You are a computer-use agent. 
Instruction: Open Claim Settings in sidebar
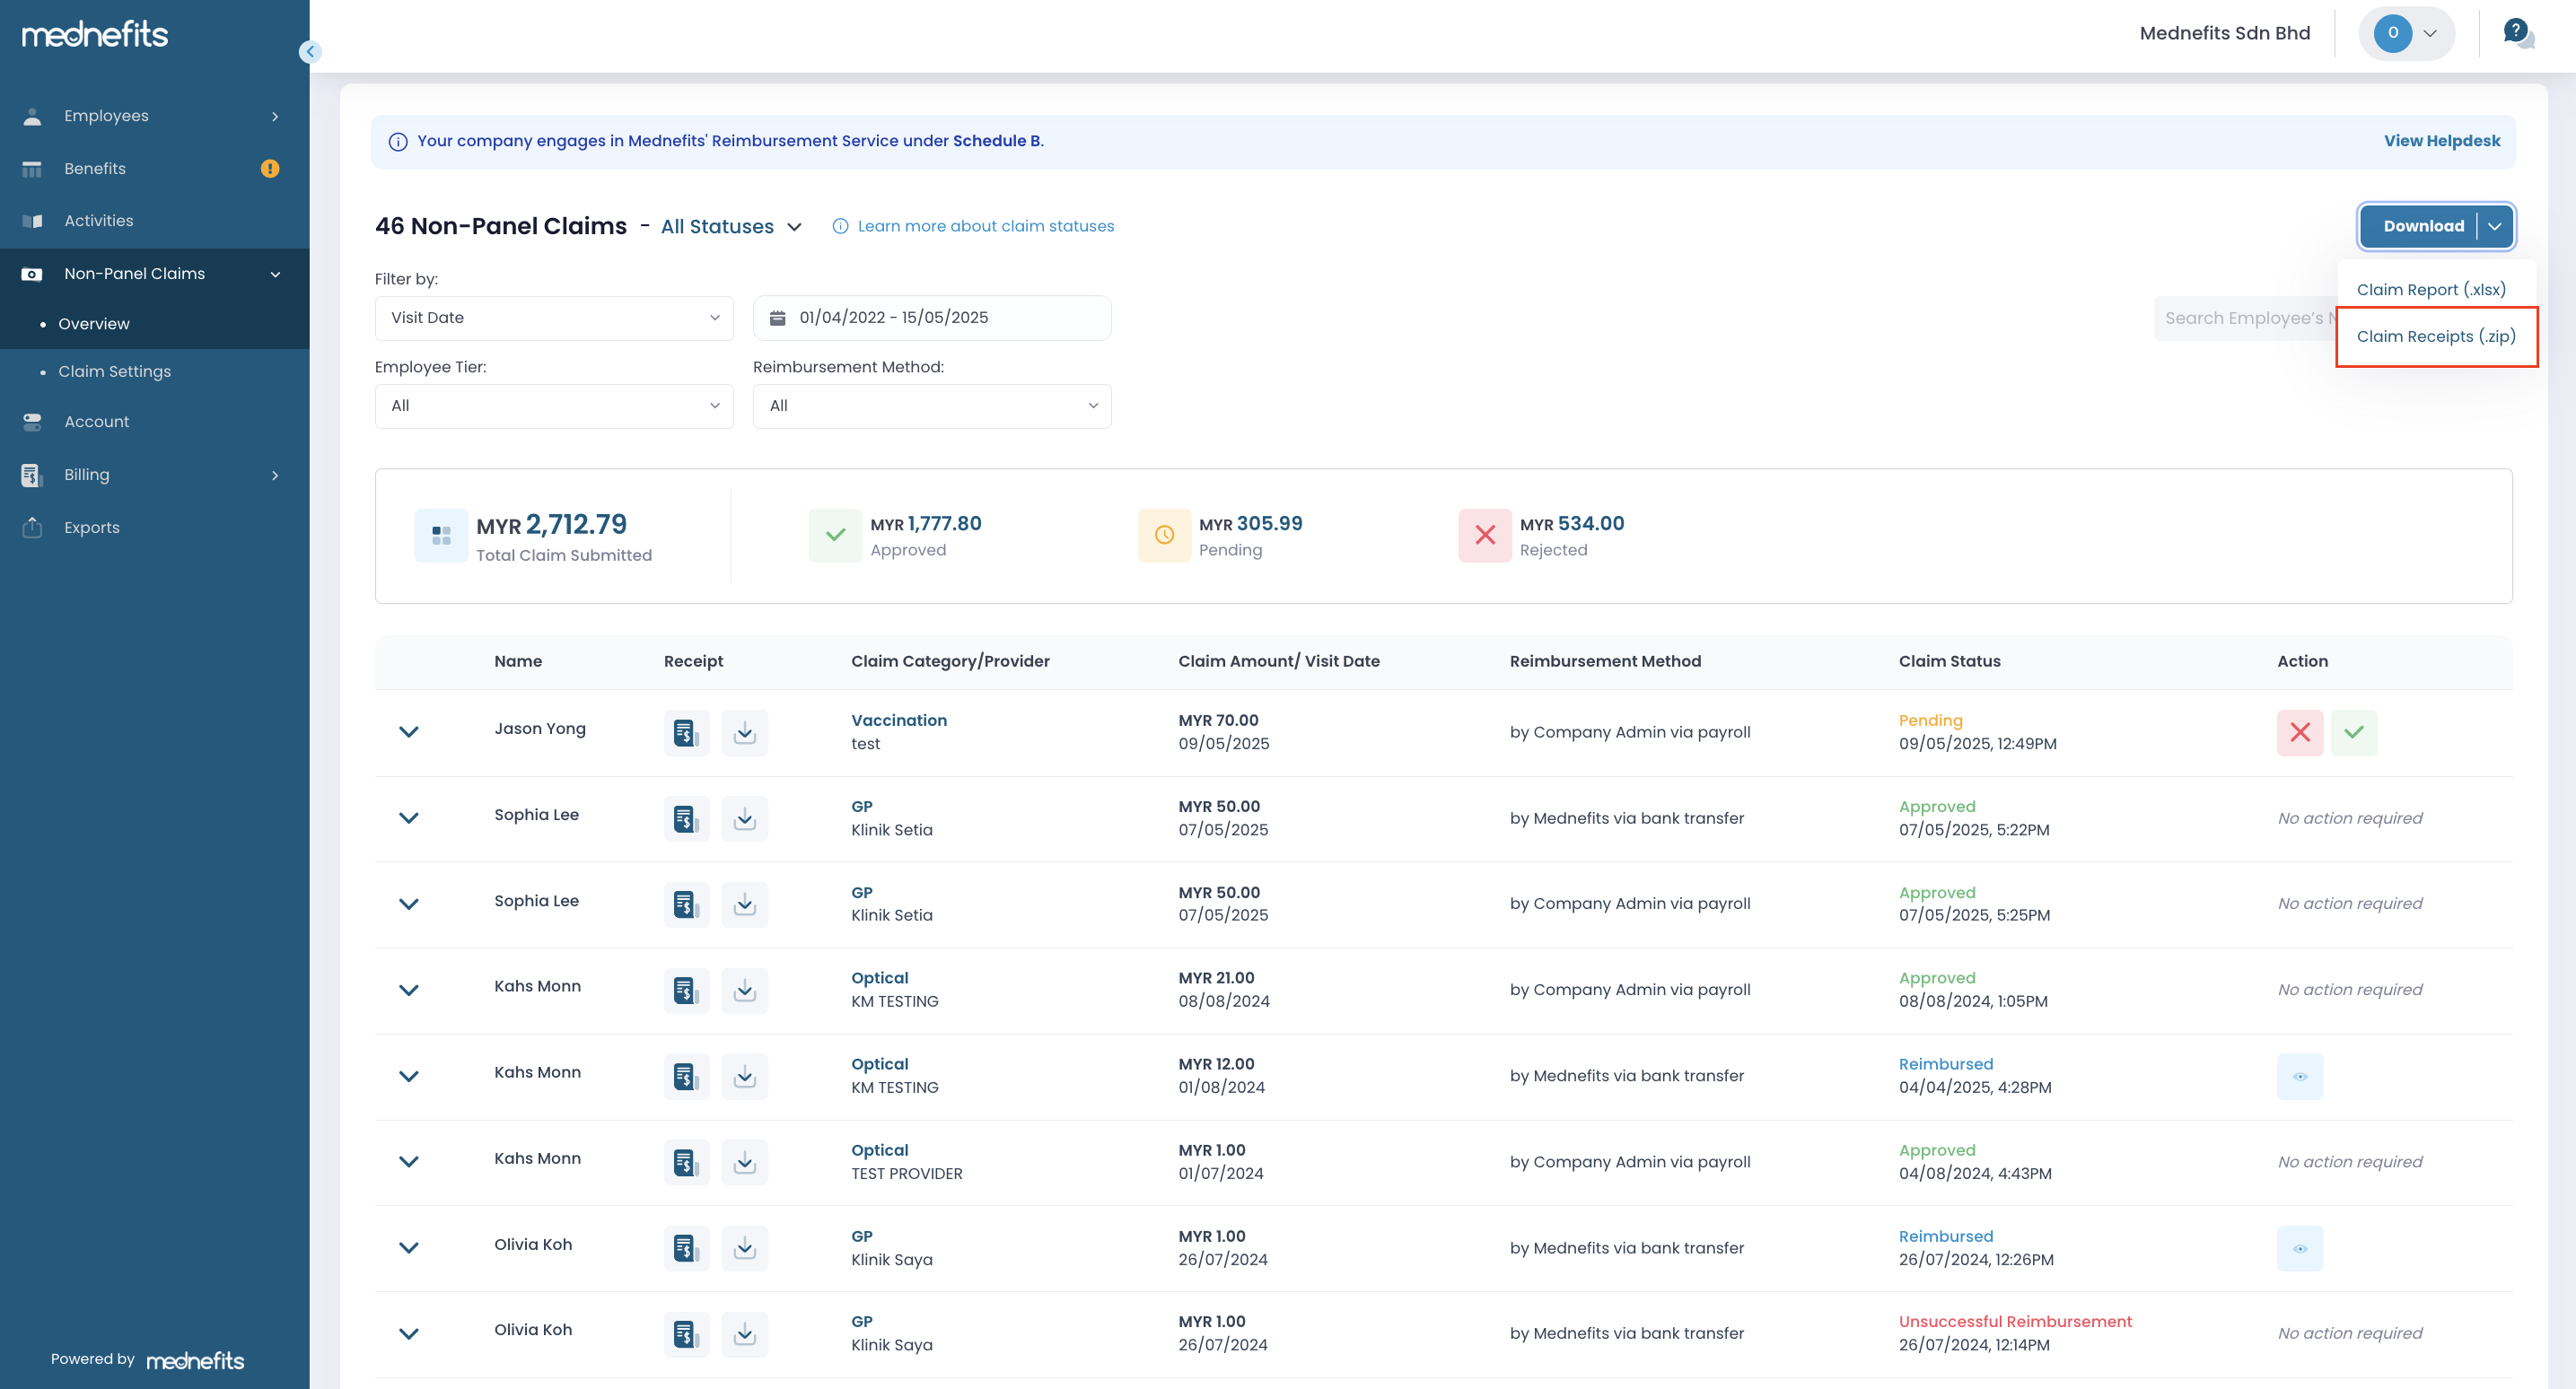point(114,371)
